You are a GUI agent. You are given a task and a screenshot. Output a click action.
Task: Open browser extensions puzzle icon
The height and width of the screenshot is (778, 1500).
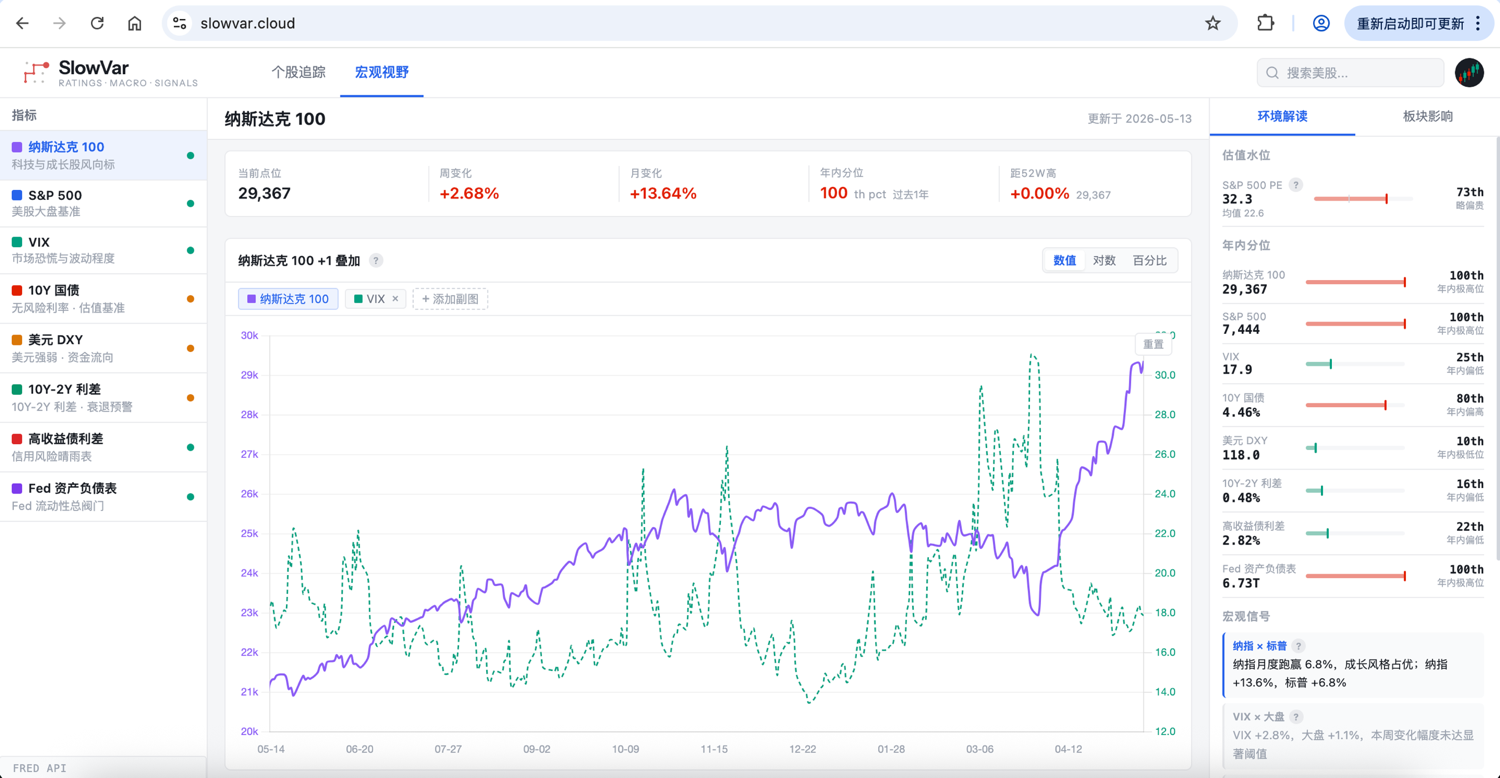pyautogui.click(x=1265, y=23)
